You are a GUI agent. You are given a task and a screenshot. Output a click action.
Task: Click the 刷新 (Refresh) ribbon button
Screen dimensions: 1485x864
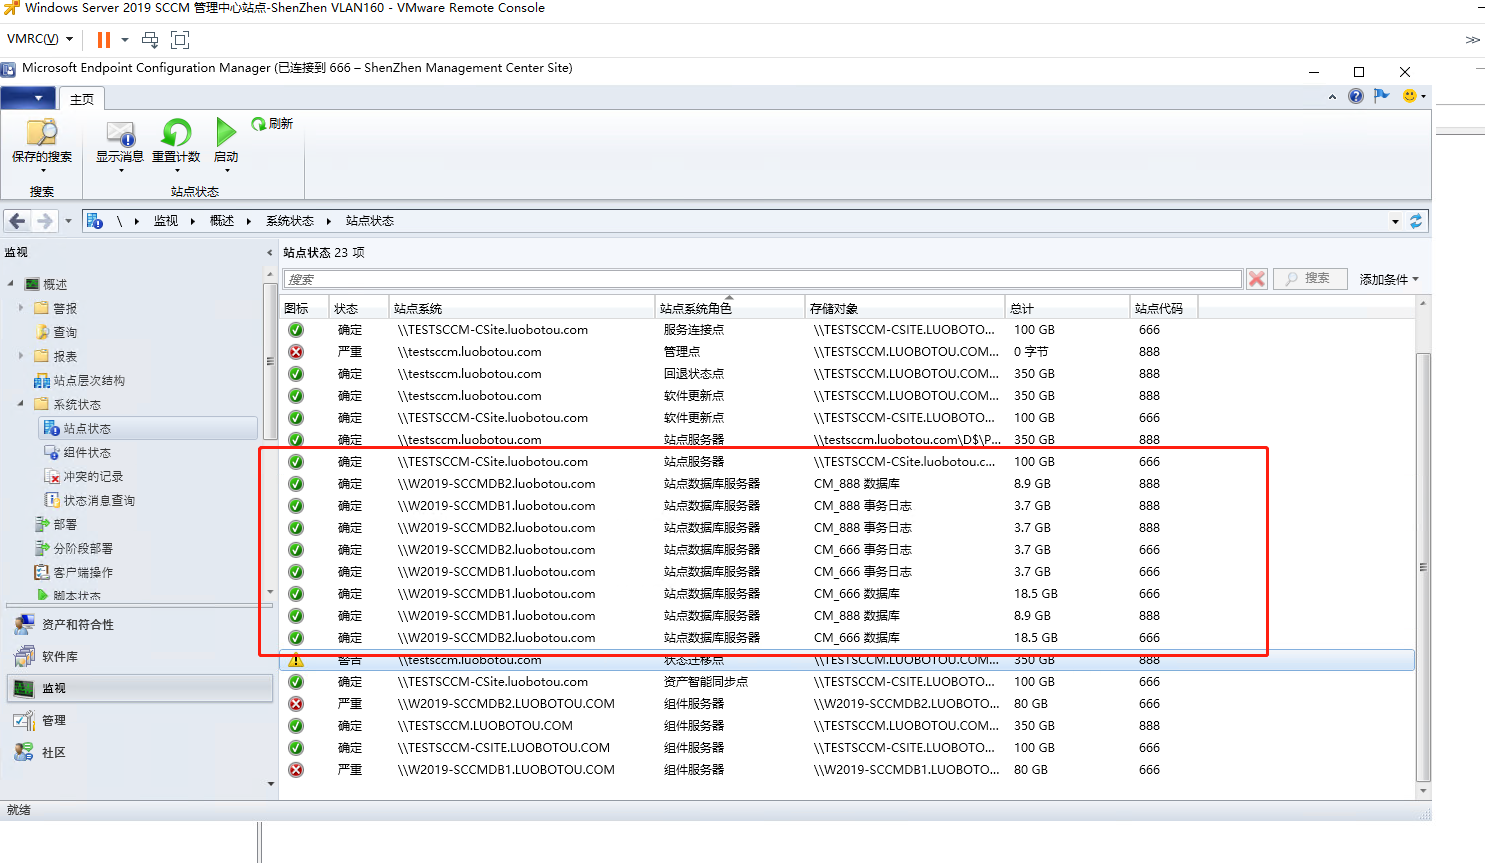tap(272, 124)
